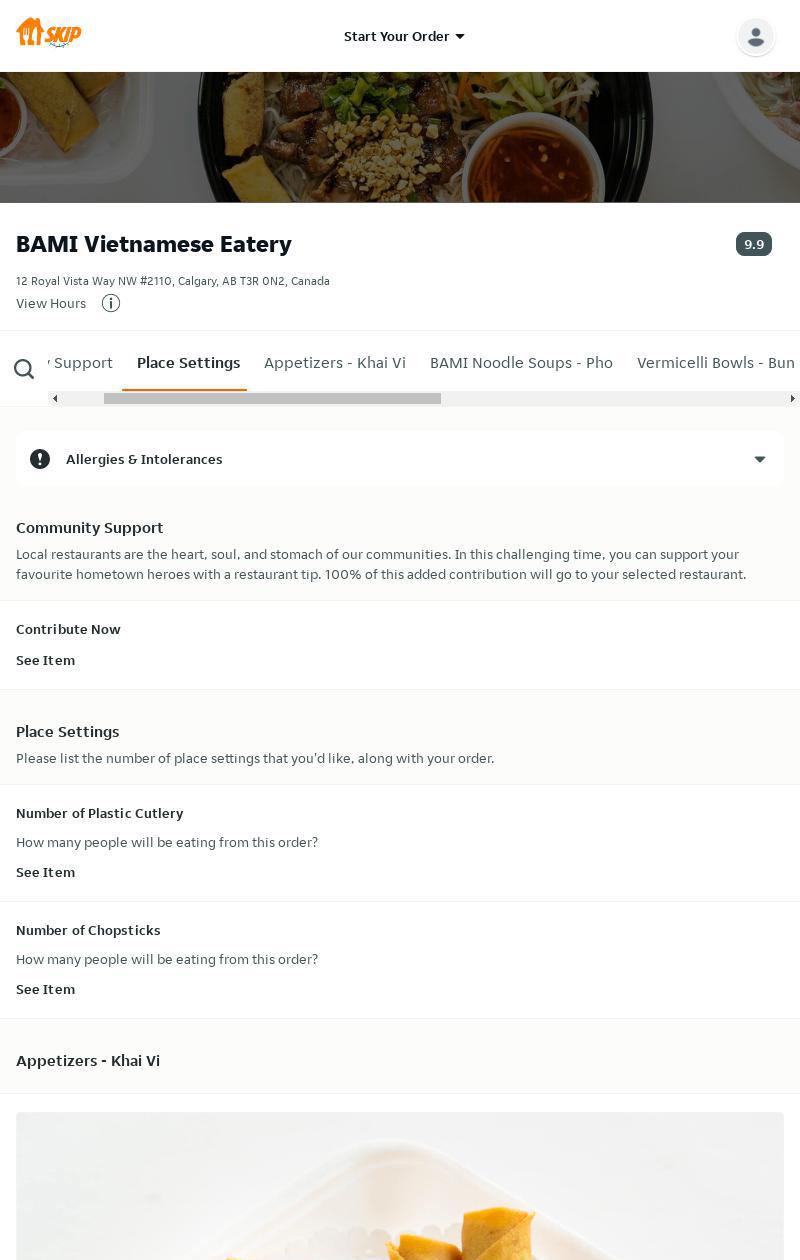The width and height of the screenshot is (800, 1260).
Task: Open See Item for Number of Chopsticks
Action: click(x=45, y=989)
